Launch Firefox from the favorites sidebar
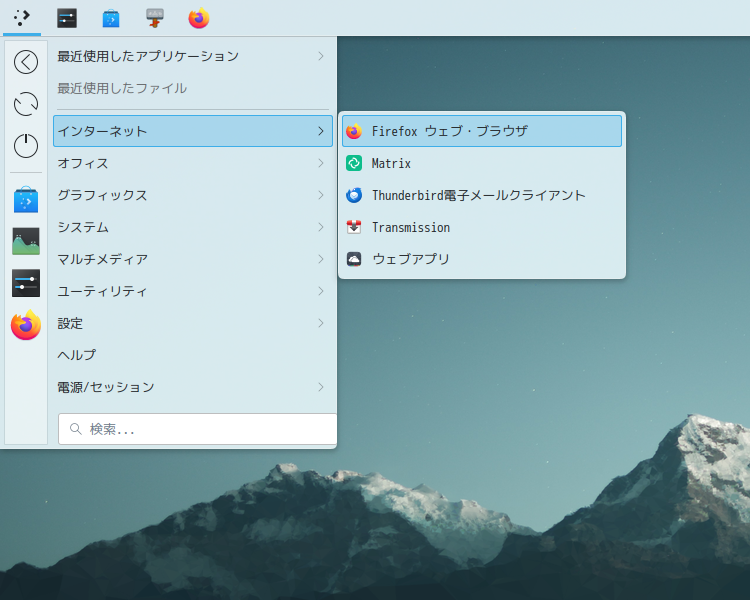 [26, 325]
